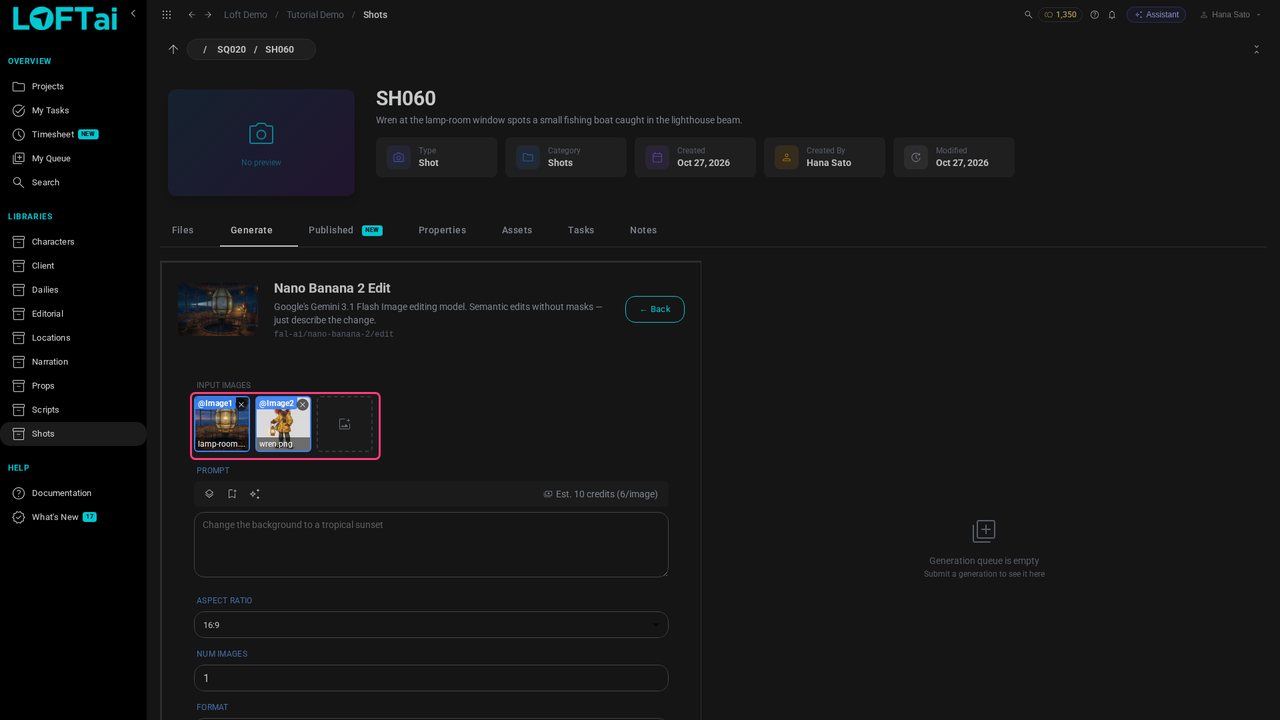The image size is (1280, 720).
Task: Open the Scripts library
Action: coord(73,409)
